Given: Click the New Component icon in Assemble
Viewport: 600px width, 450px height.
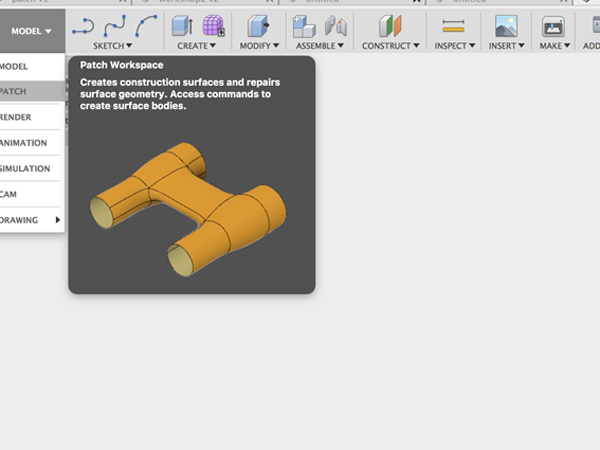Looking at the screenshot, I should click(x=304, y=26).
